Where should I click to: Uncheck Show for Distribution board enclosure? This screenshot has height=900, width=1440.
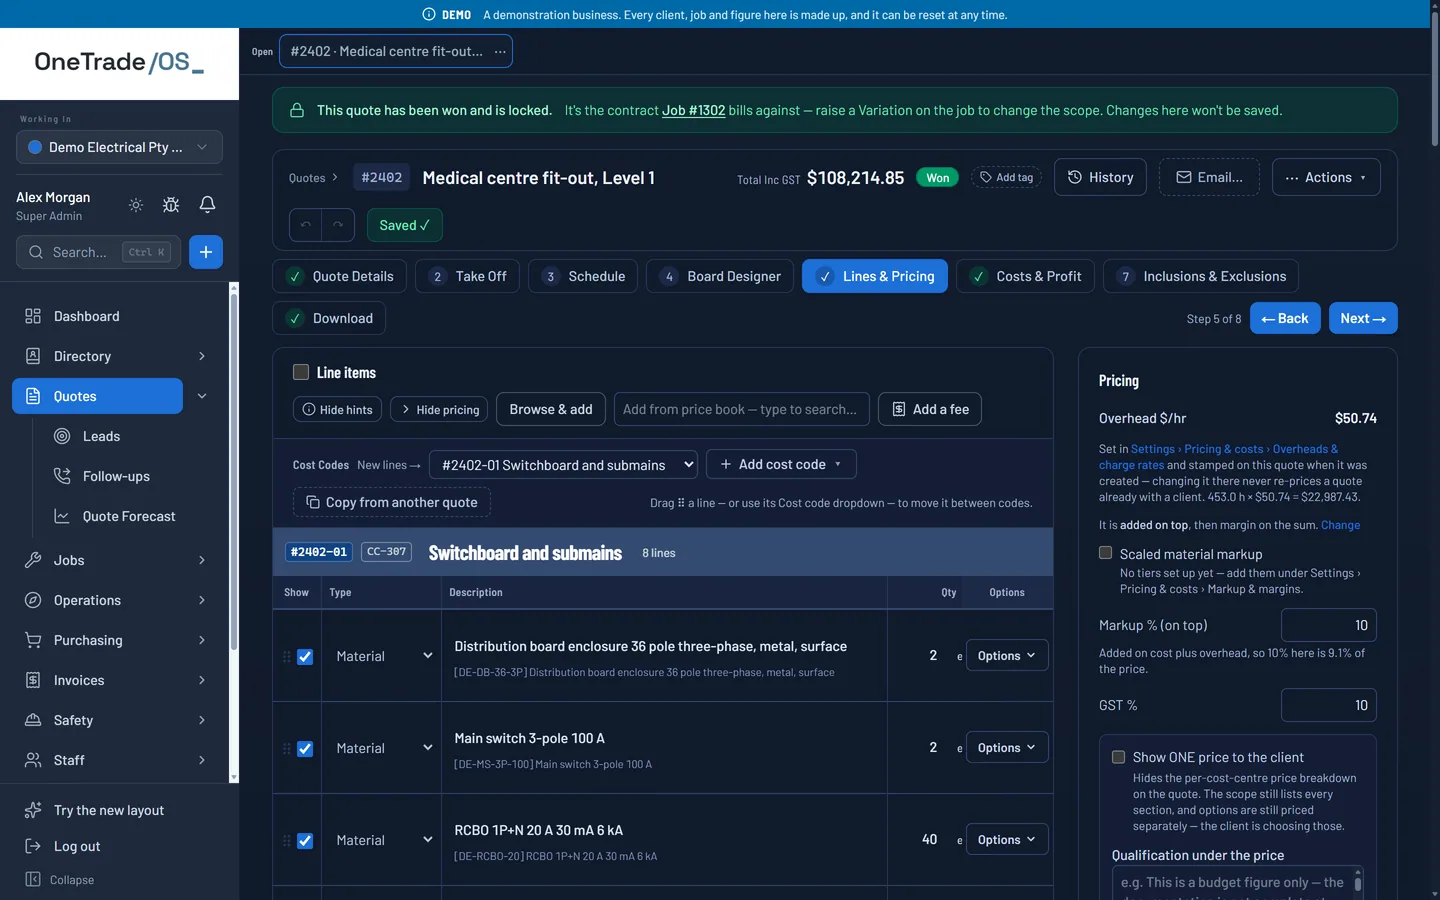click(x=305, y=657)
